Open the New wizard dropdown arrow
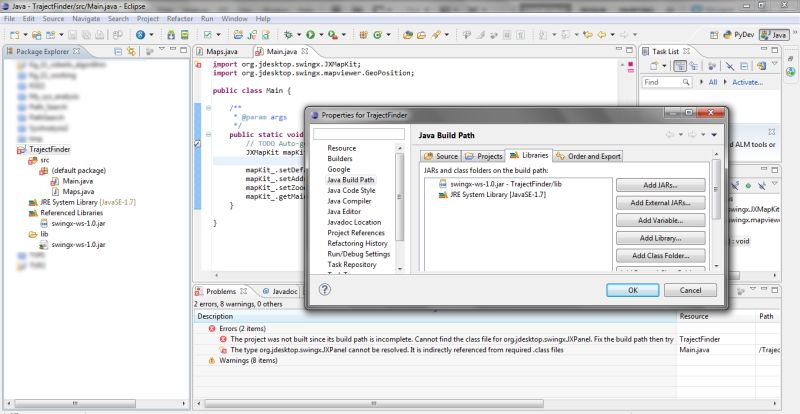The image size is (800, 414). coord(25,35)
